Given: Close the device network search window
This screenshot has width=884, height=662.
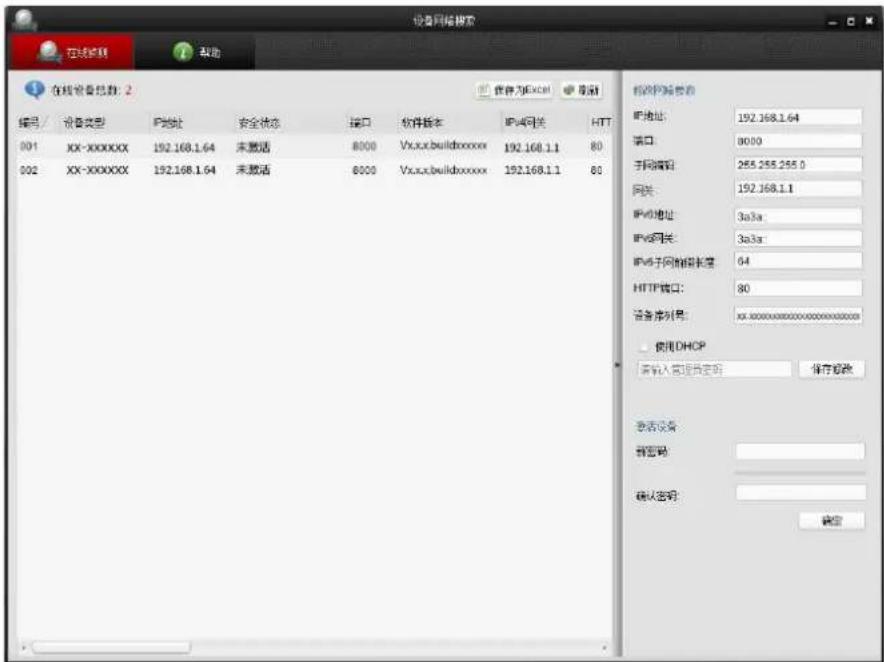Looking at the screenshot, I should pos(870,21).
